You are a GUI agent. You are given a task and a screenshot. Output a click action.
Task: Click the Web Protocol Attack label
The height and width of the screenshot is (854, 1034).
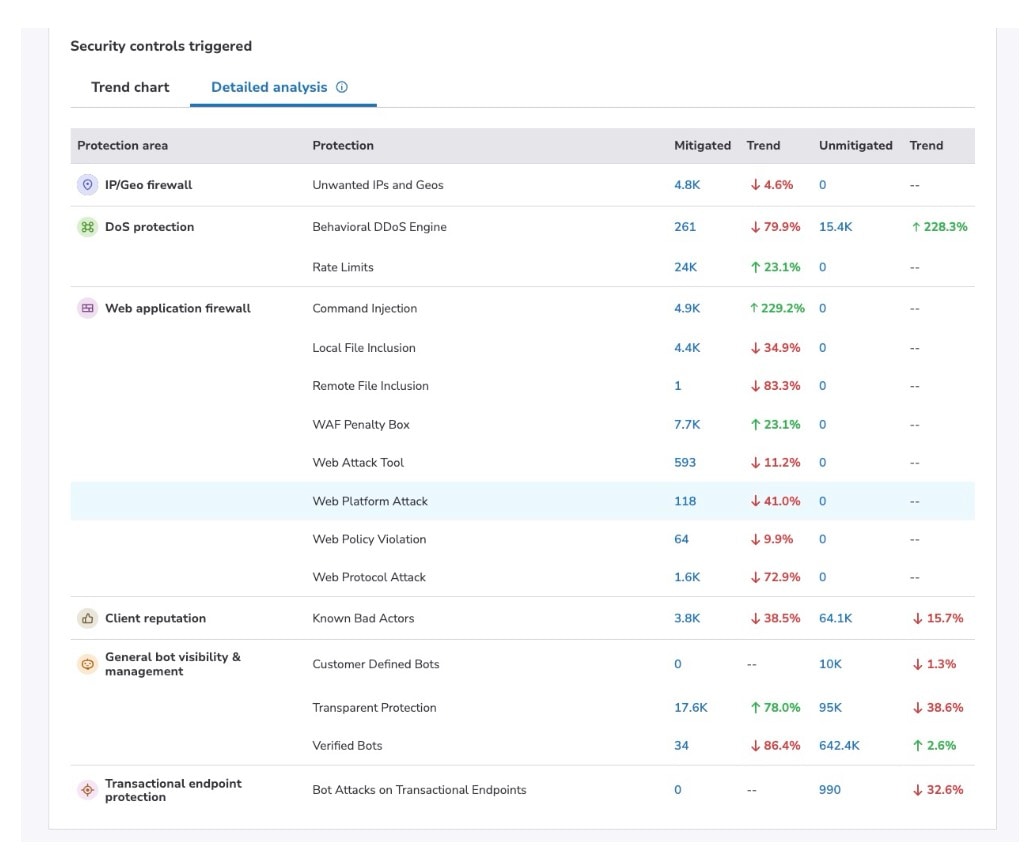point(369,577)
